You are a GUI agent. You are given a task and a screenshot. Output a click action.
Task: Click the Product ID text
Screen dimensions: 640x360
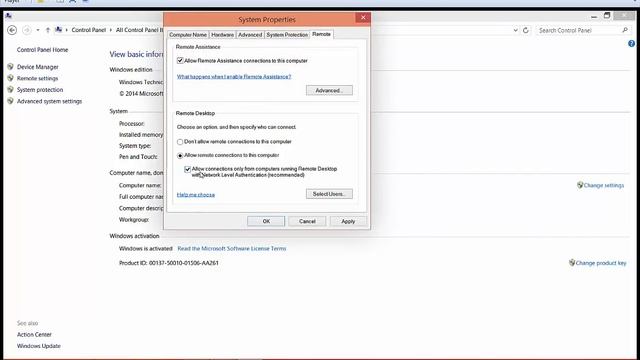pos(169,263)
